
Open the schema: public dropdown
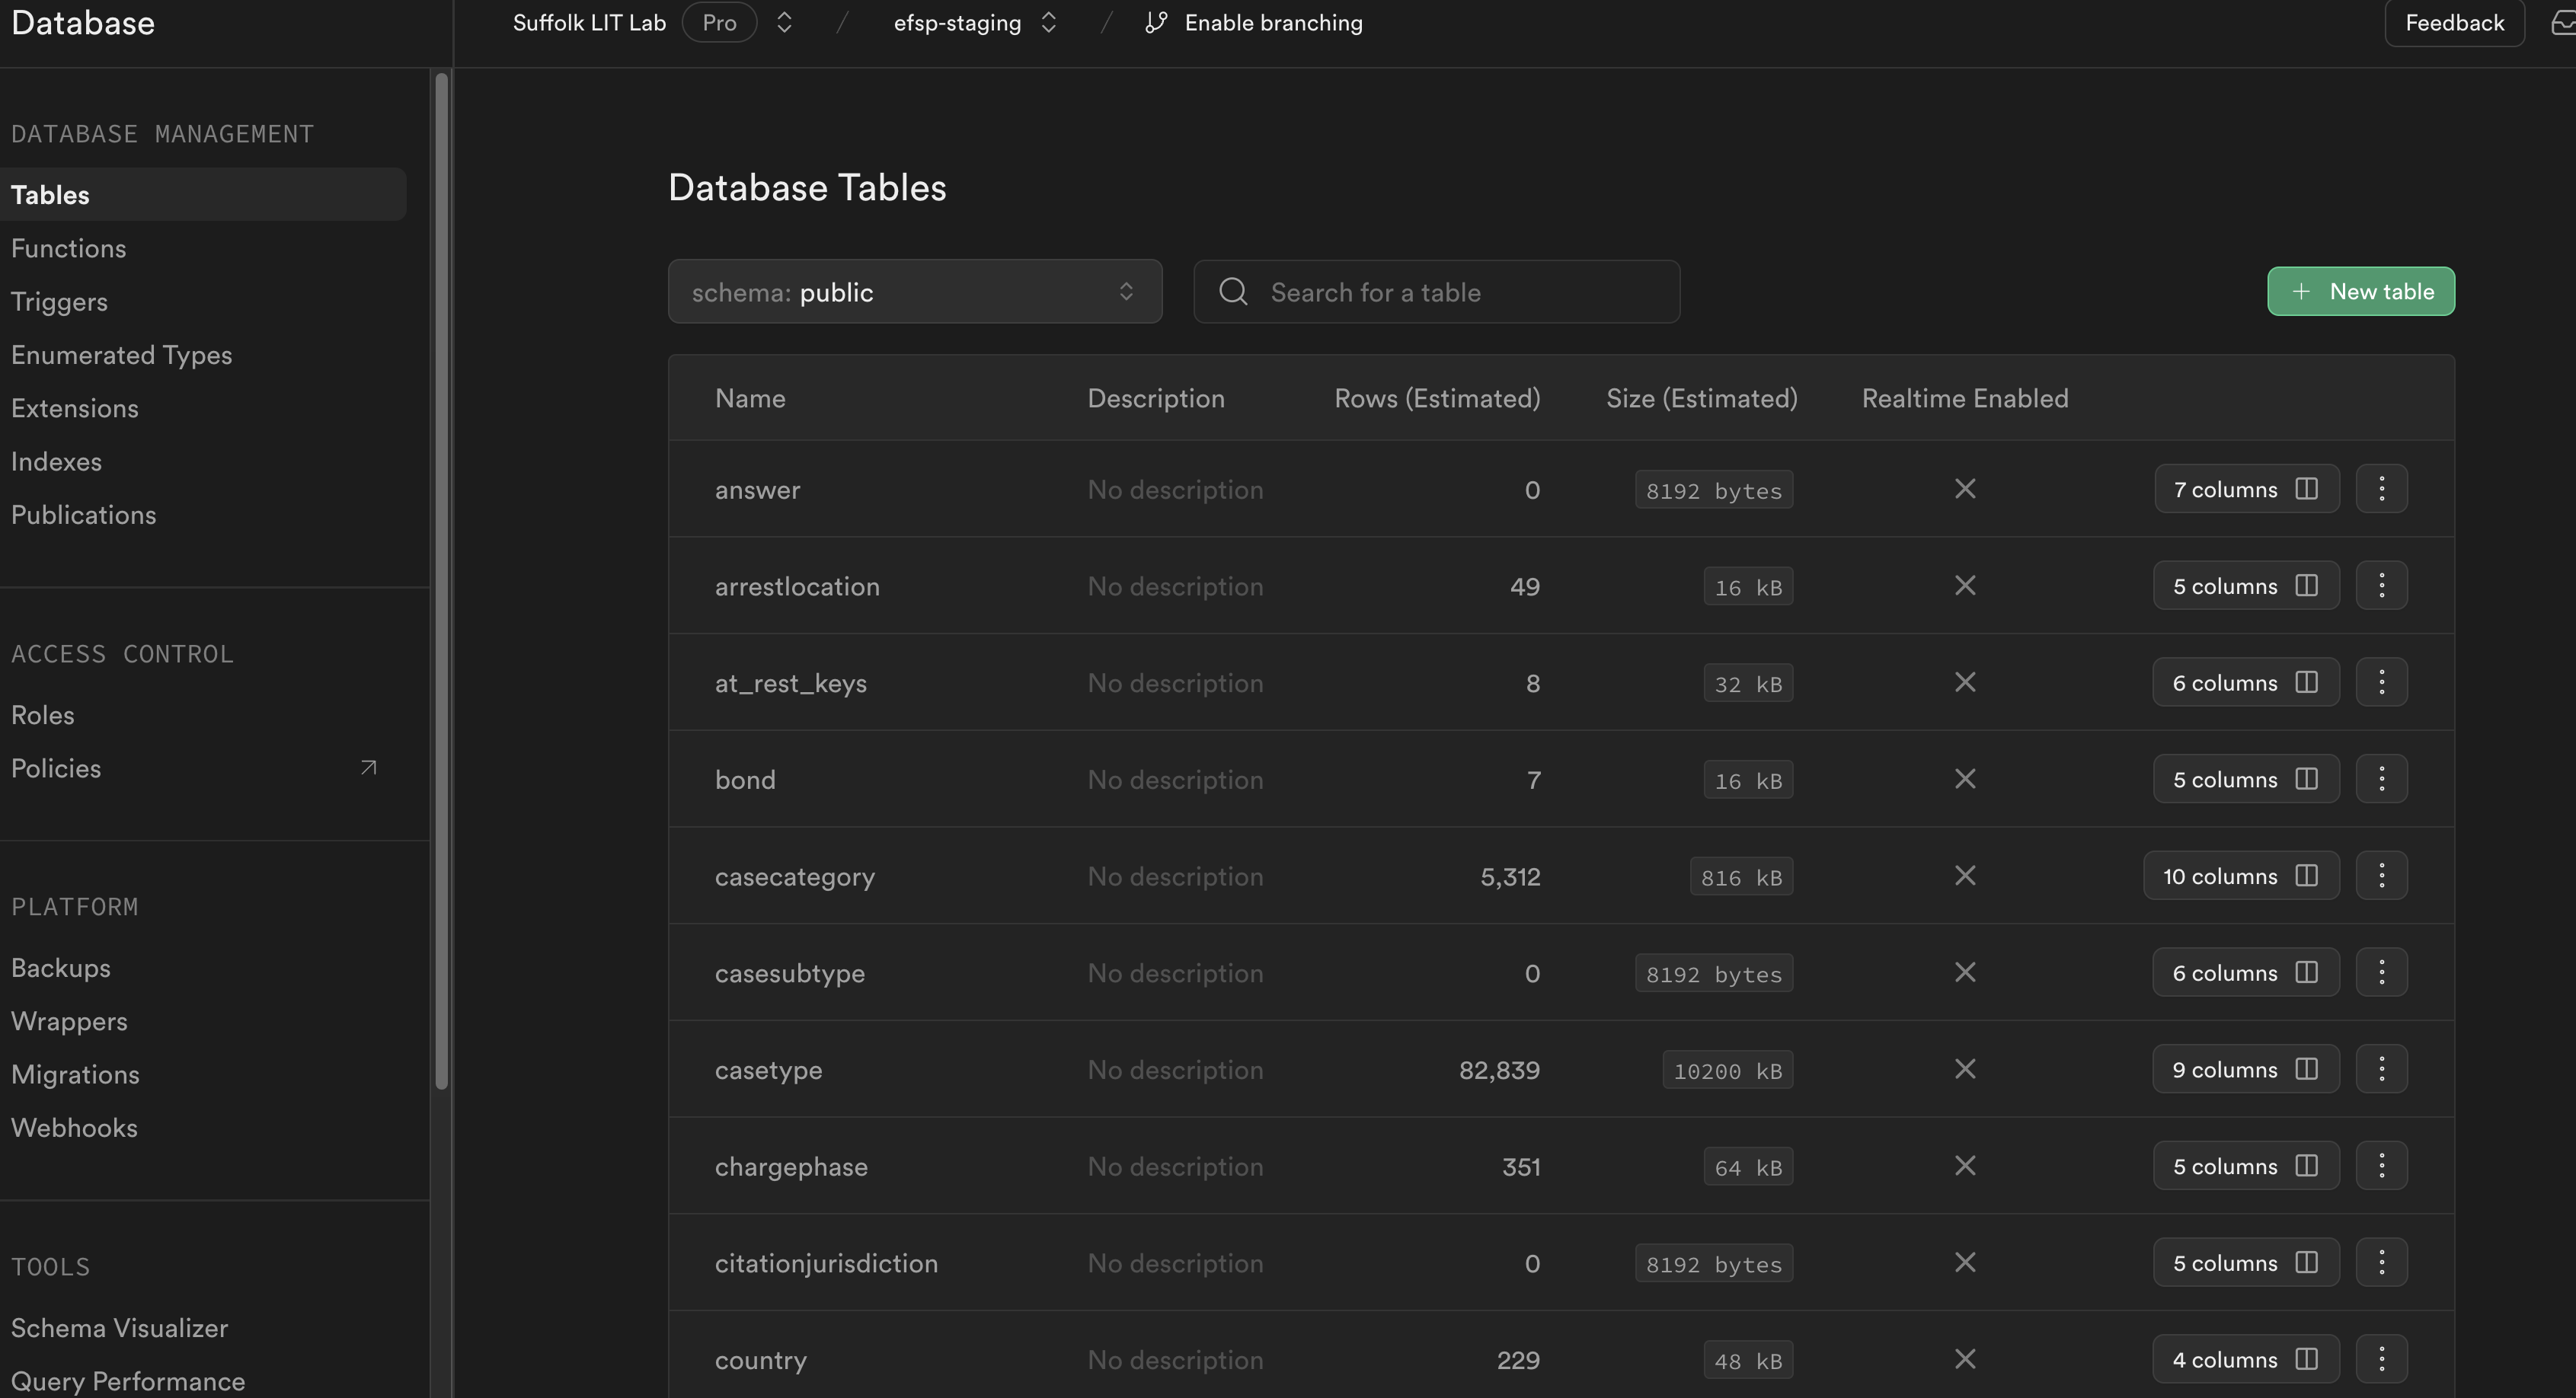[x=915, y=292]
